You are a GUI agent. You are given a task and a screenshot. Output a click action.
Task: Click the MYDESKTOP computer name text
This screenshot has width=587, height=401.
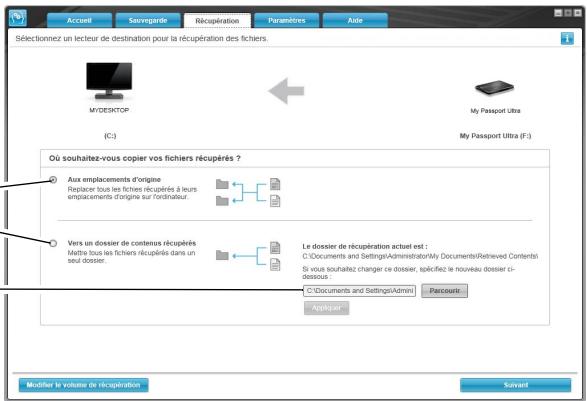[109, 110]
